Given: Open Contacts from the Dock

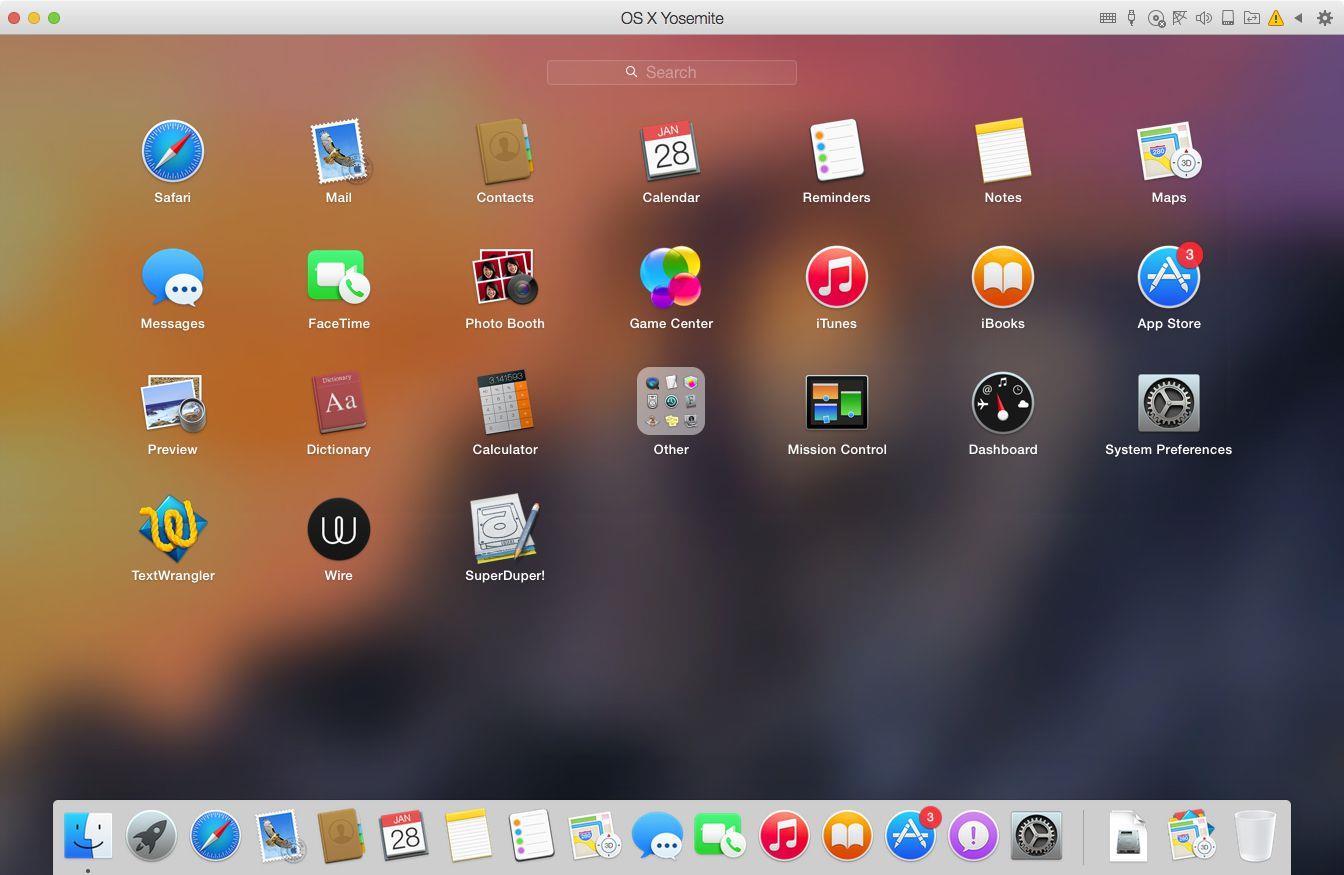Looking at the screenshot, I should click(x=341, y=836).
